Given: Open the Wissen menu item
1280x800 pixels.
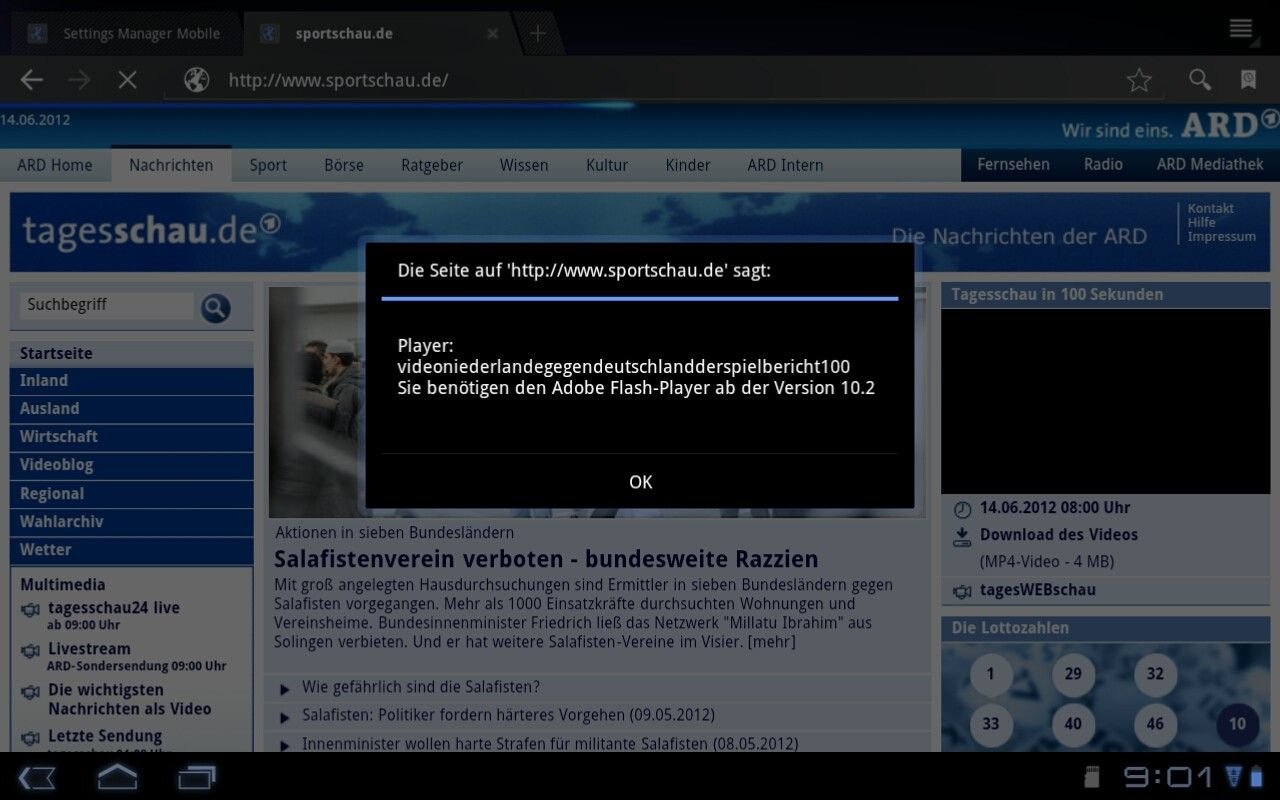Looking at the screenshot, I should pos(524,165).
